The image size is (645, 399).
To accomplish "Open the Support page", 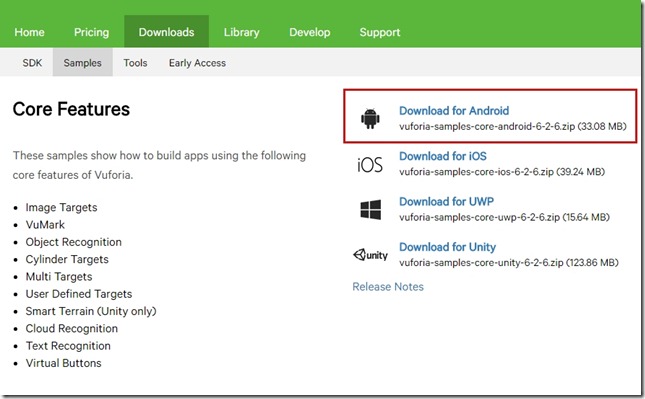I will [380, 32].
